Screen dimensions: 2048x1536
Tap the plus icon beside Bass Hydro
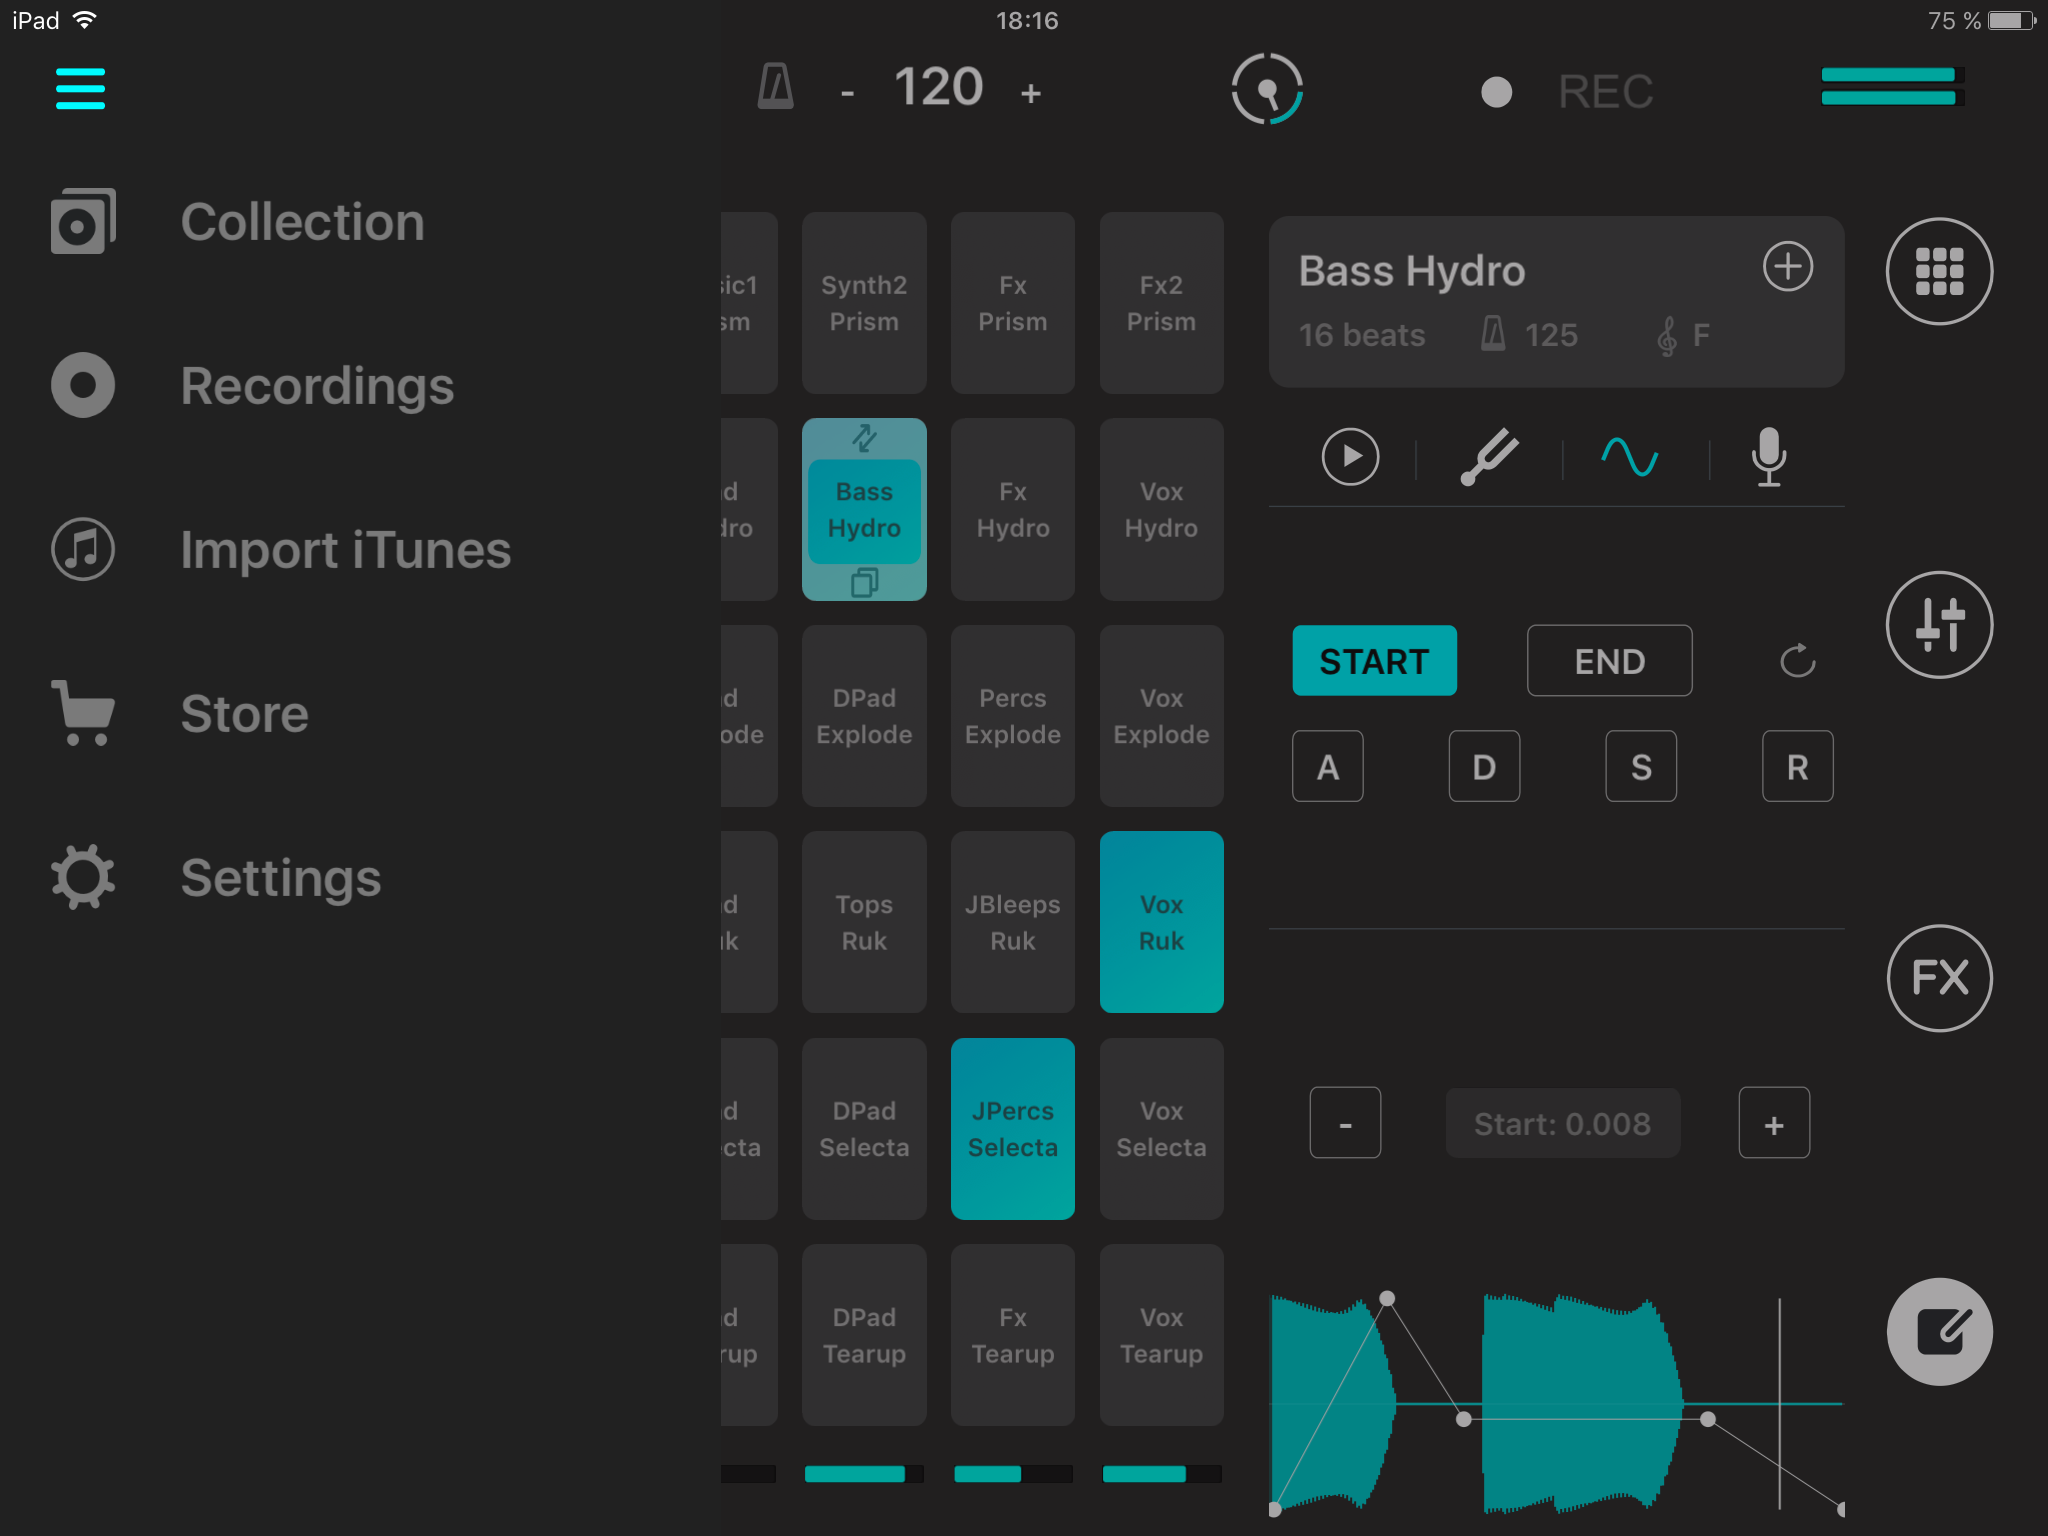click(1787, 267)
